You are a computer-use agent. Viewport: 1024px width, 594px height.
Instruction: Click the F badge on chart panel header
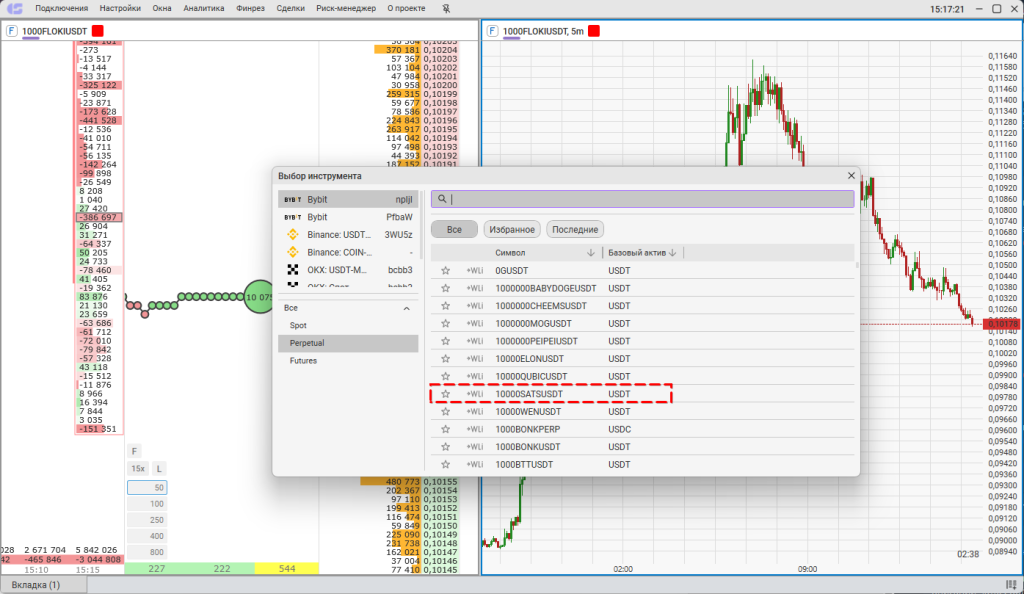point(492,31)
